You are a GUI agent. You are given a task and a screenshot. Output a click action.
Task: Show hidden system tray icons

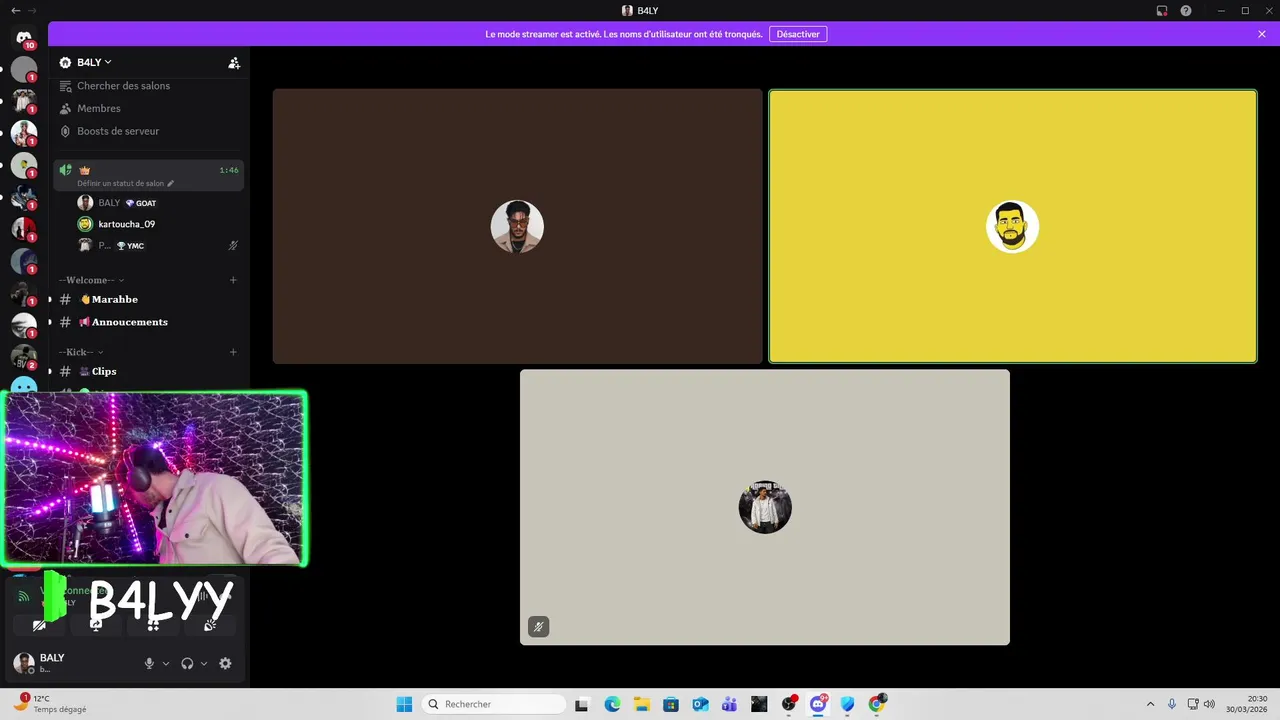[x=1150, y=704]
